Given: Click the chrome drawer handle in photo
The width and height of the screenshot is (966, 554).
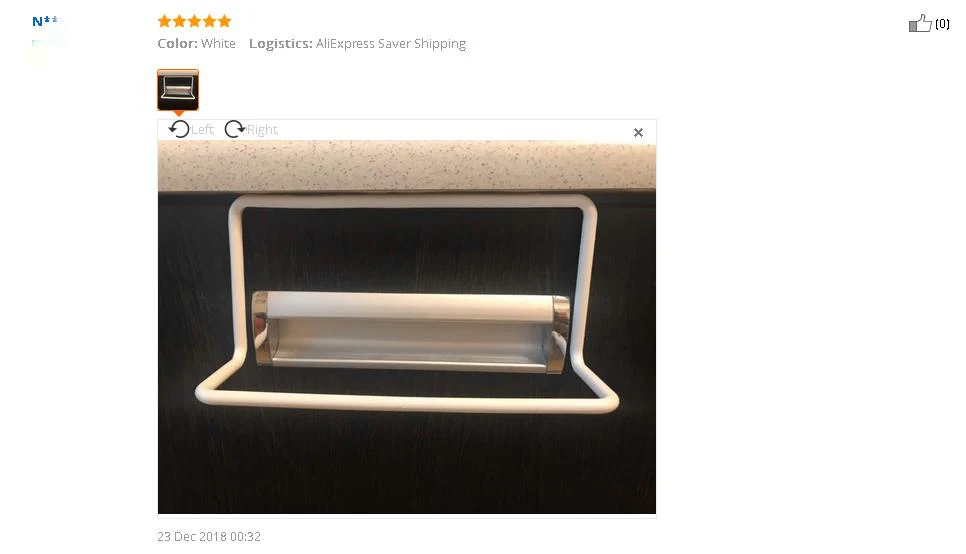Looking at the screenshot, I should pos(411,332).
